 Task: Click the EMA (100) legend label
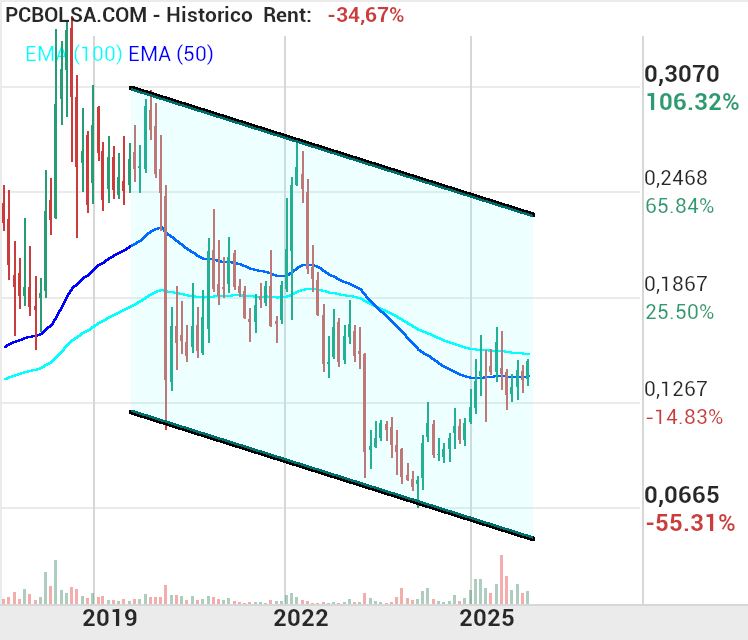(x=72, y=55)
